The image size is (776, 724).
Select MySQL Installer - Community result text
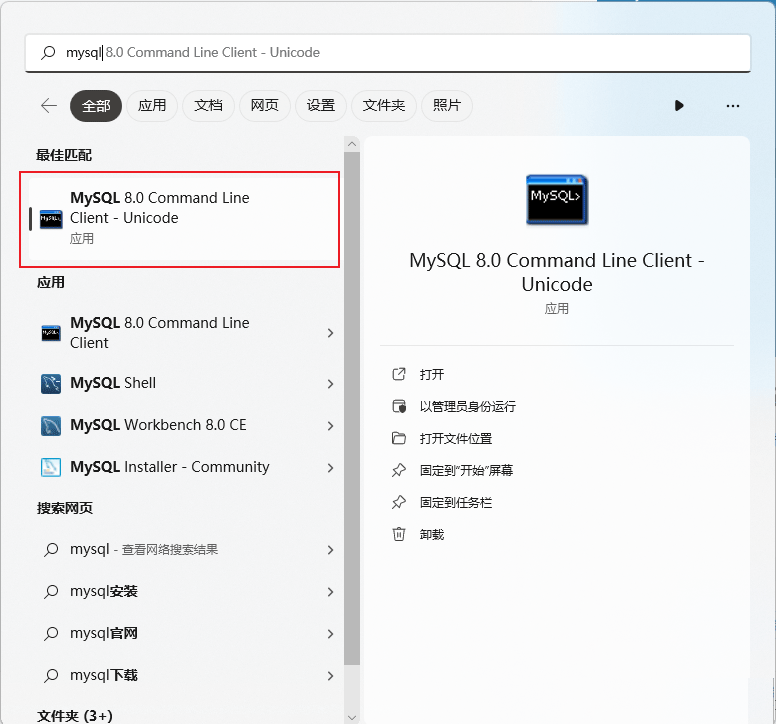tap(170, 467)
